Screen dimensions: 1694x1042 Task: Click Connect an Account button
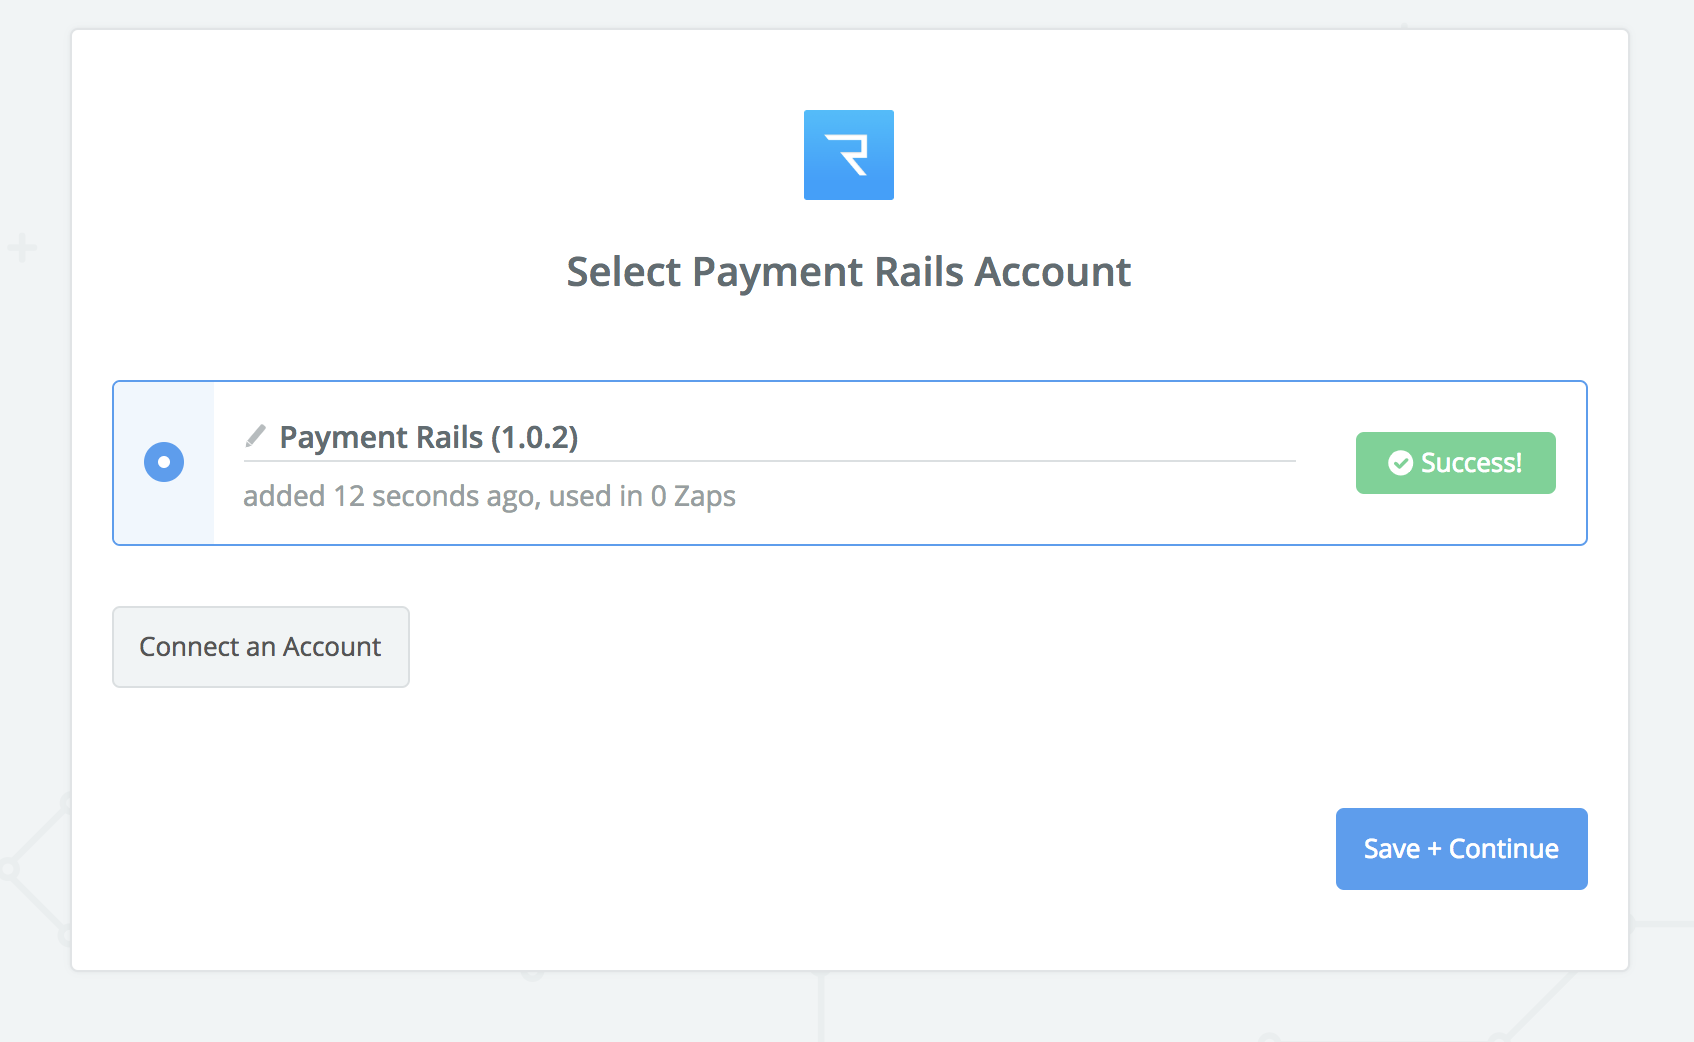coord(261,647)
